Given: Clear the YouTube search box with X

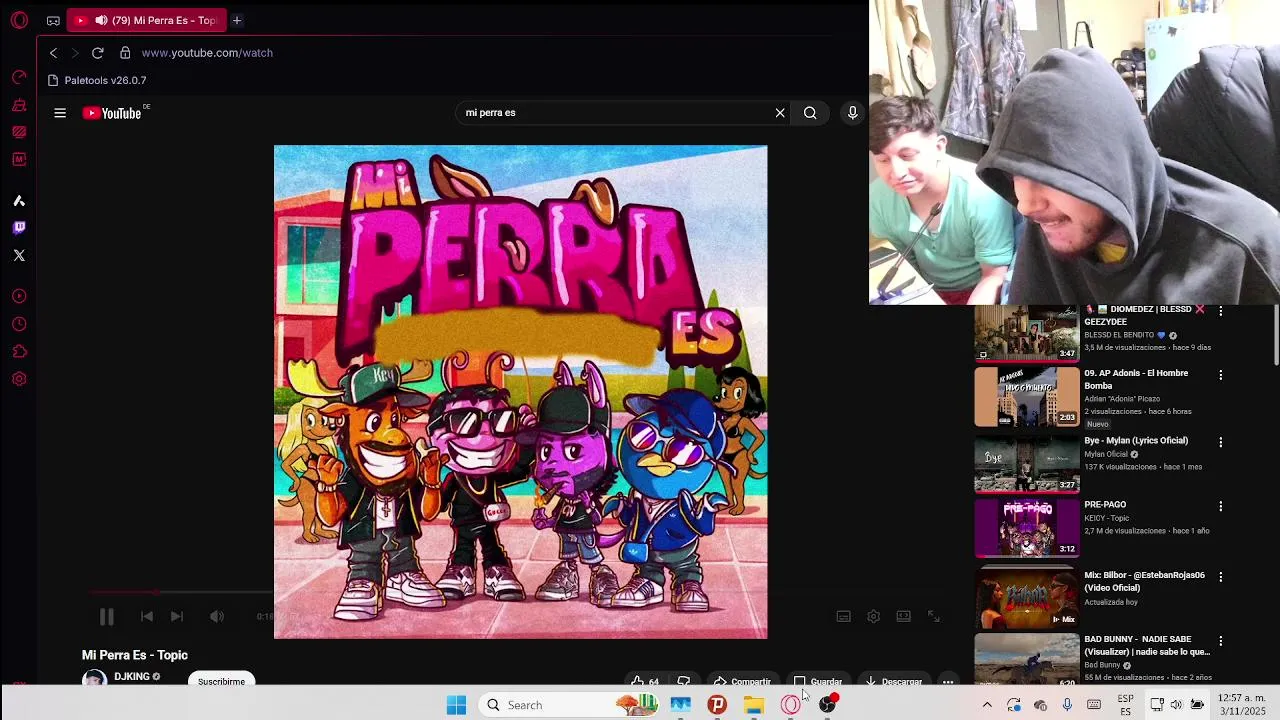Looking at the screenshot, I should [x=780, y=113].
